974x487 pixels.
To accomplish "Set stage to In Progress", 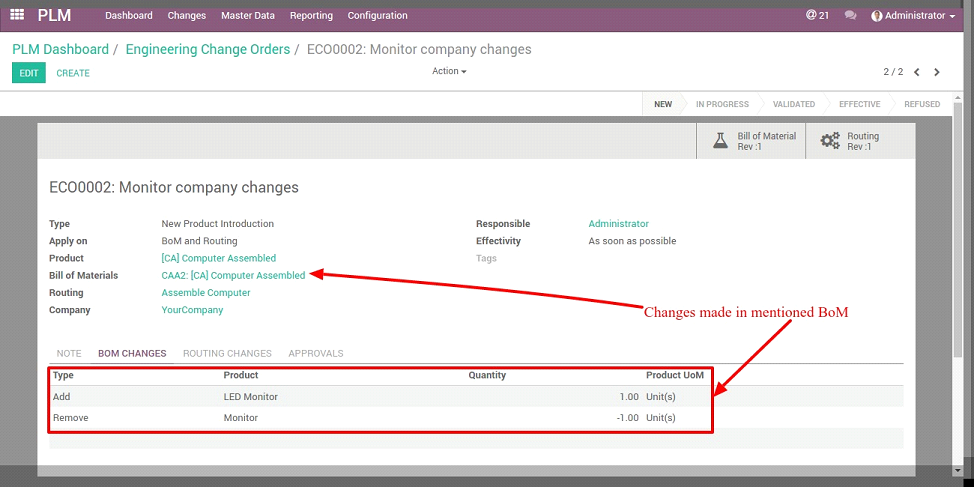I will [722, 104].
